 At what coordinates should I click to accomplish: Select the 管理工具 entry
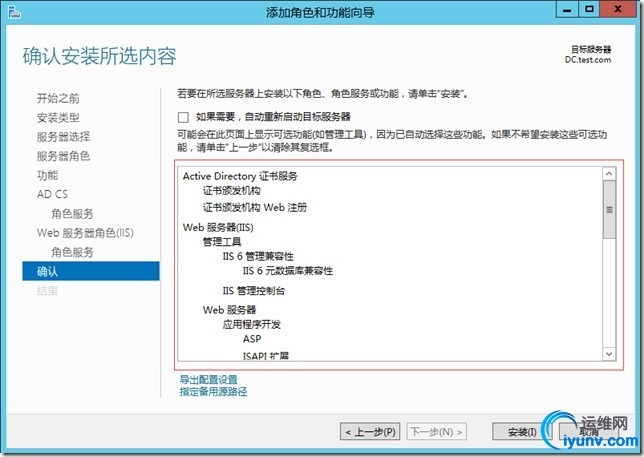click(222, 242)
